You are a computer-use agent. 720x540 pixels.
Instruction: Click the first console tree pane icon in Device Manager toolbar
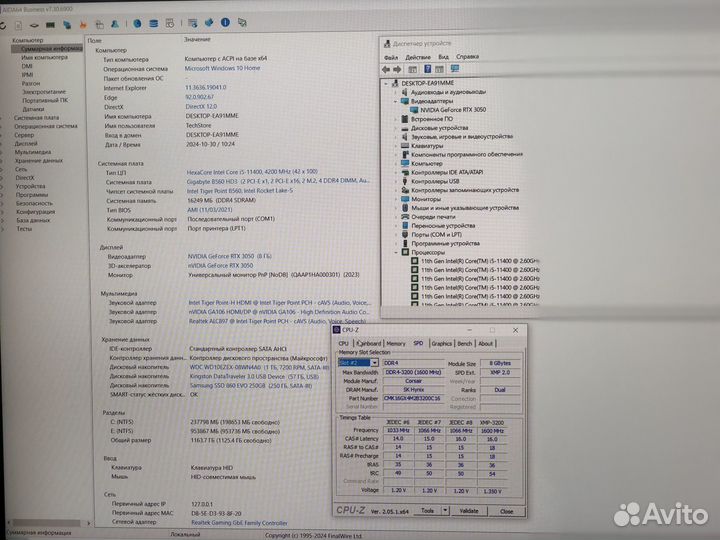(412, 69)
